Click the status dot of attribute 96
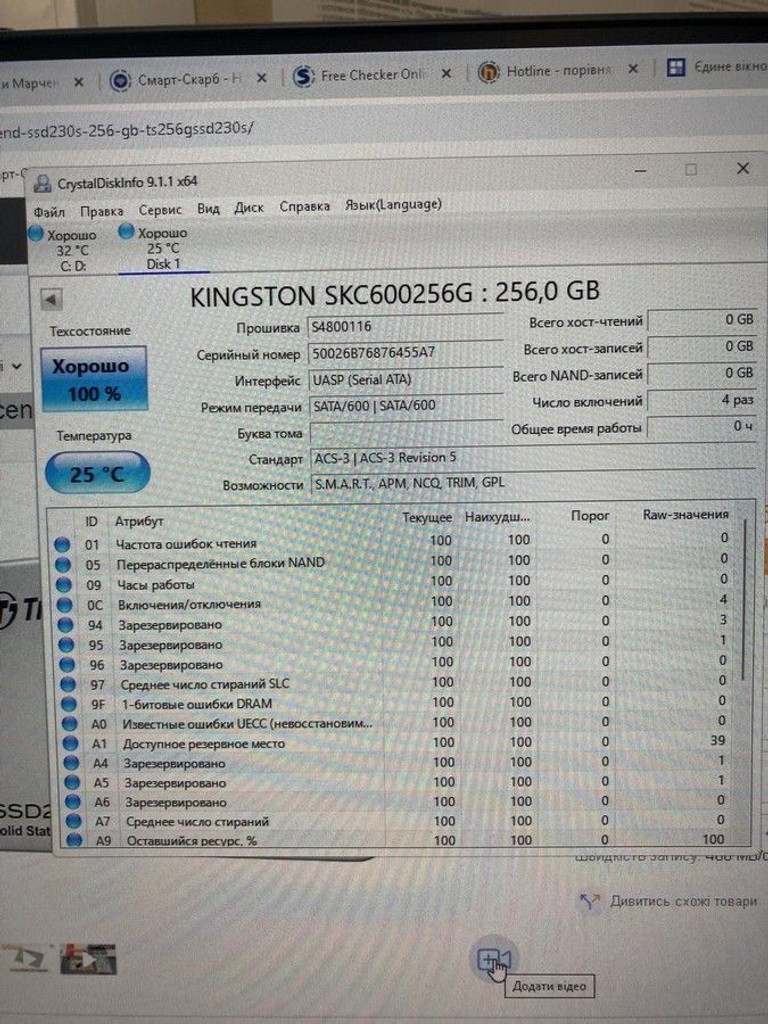Screen dimensions: 768x1024 pyautogui.click(x=67, y=665)
